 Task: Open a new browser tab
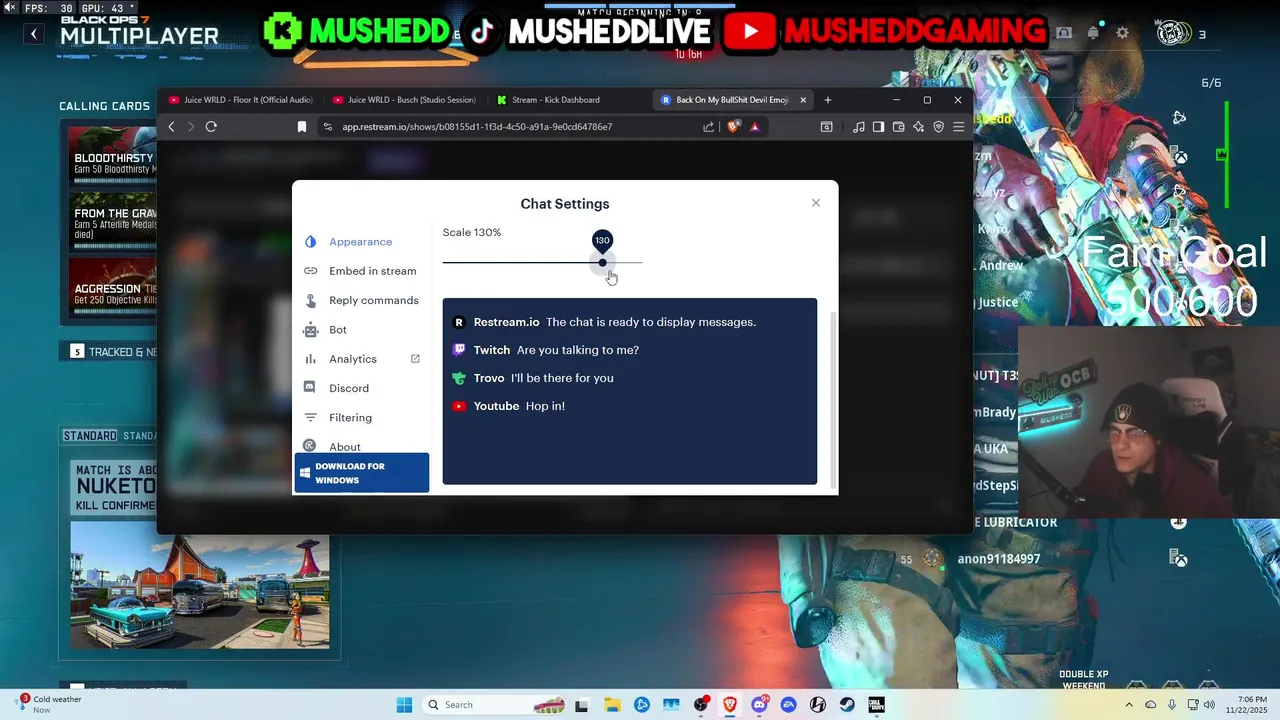click(x=827, y=100)
